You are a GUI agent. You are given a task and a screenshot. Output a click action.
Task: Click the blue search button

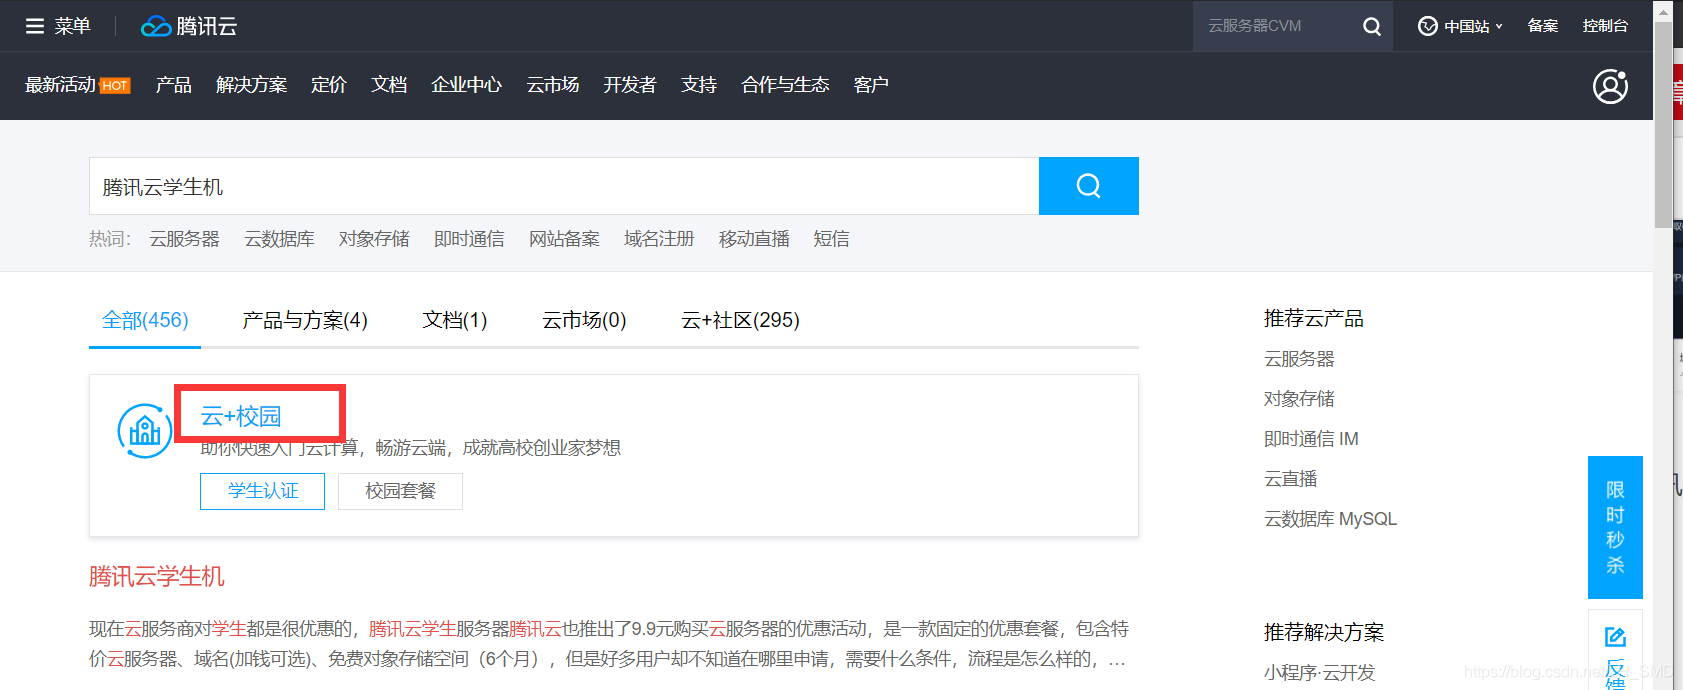click(x=1088, y=186)
